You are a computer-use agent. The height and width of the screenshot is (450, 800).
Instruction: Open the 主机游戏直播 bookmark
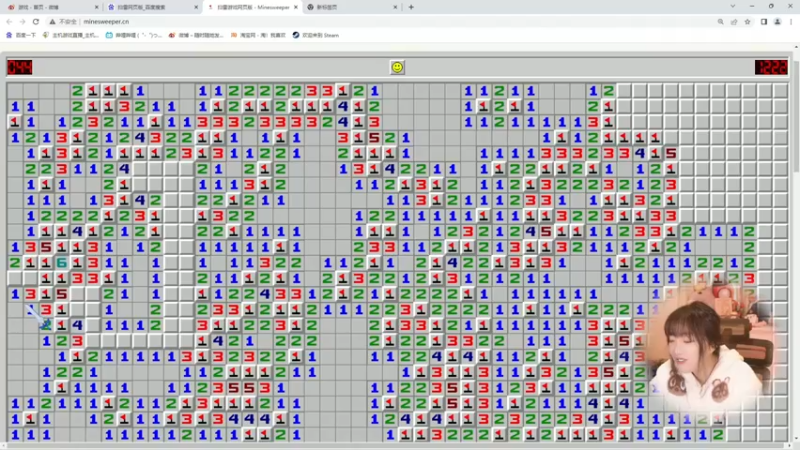coord(70,35)
